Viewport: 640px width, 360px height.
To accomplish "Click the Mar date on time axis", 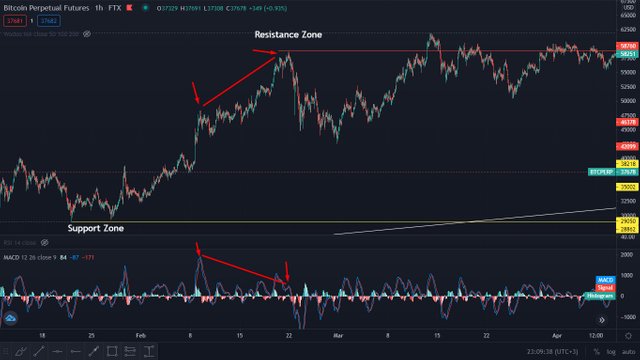I will (338, 336).
